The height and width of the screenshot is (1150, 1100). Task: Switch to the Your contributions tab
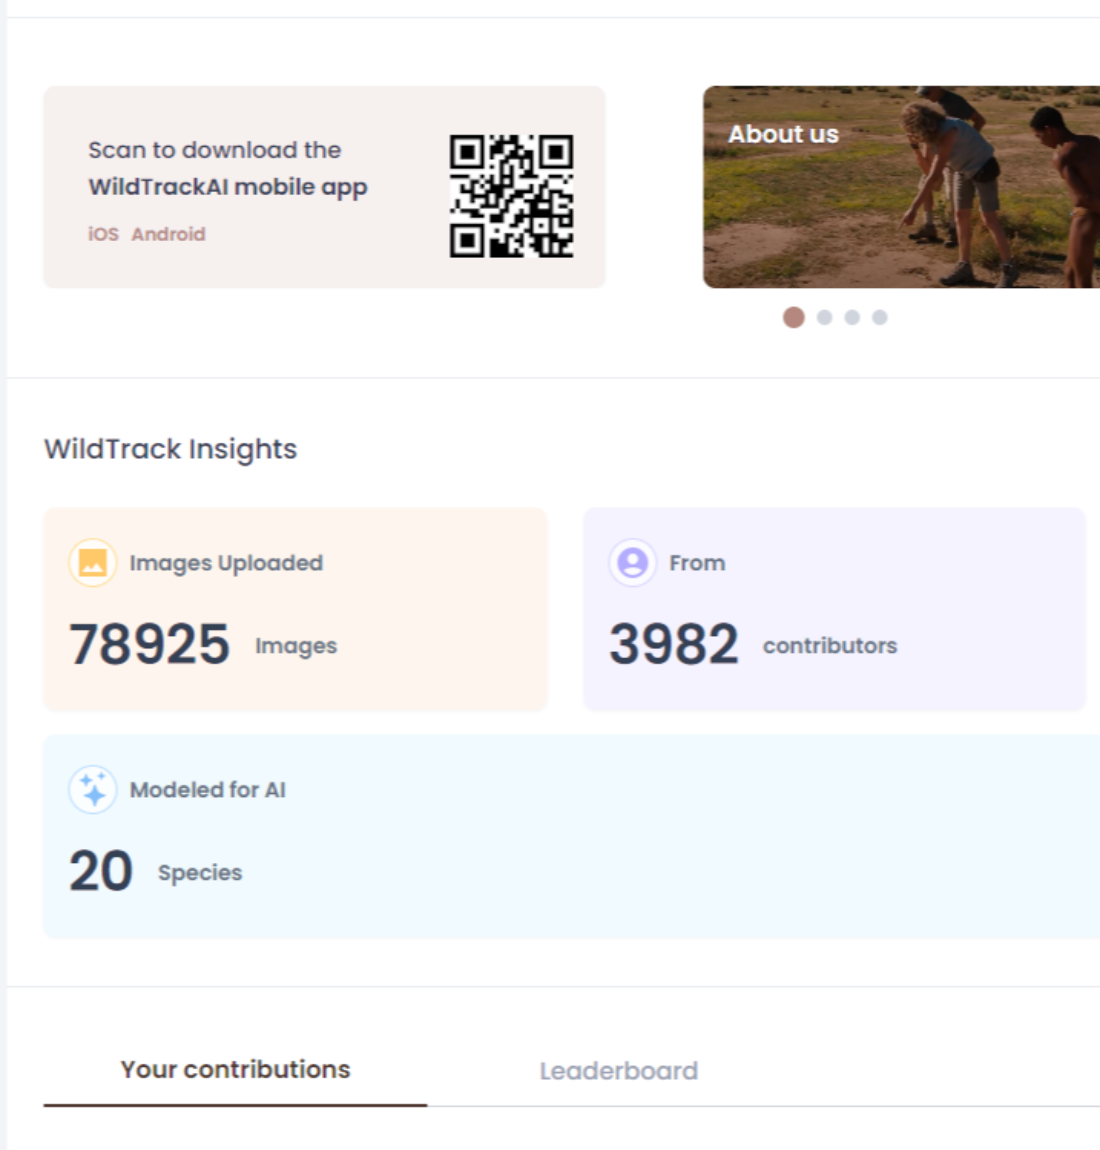coord(235,1070)
